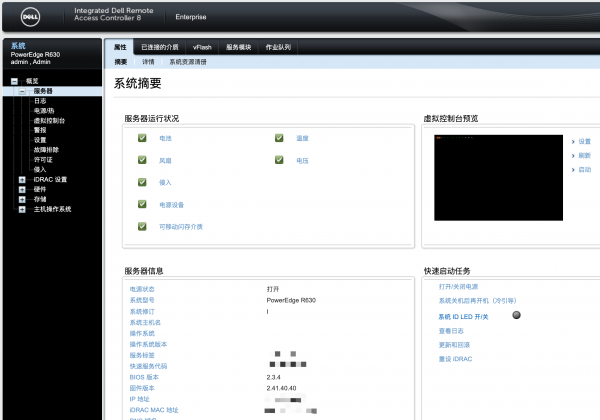This screenshot has height=420, width=600.
Task: Click the system ID LED indicator circle
Action: click(516, 315)
